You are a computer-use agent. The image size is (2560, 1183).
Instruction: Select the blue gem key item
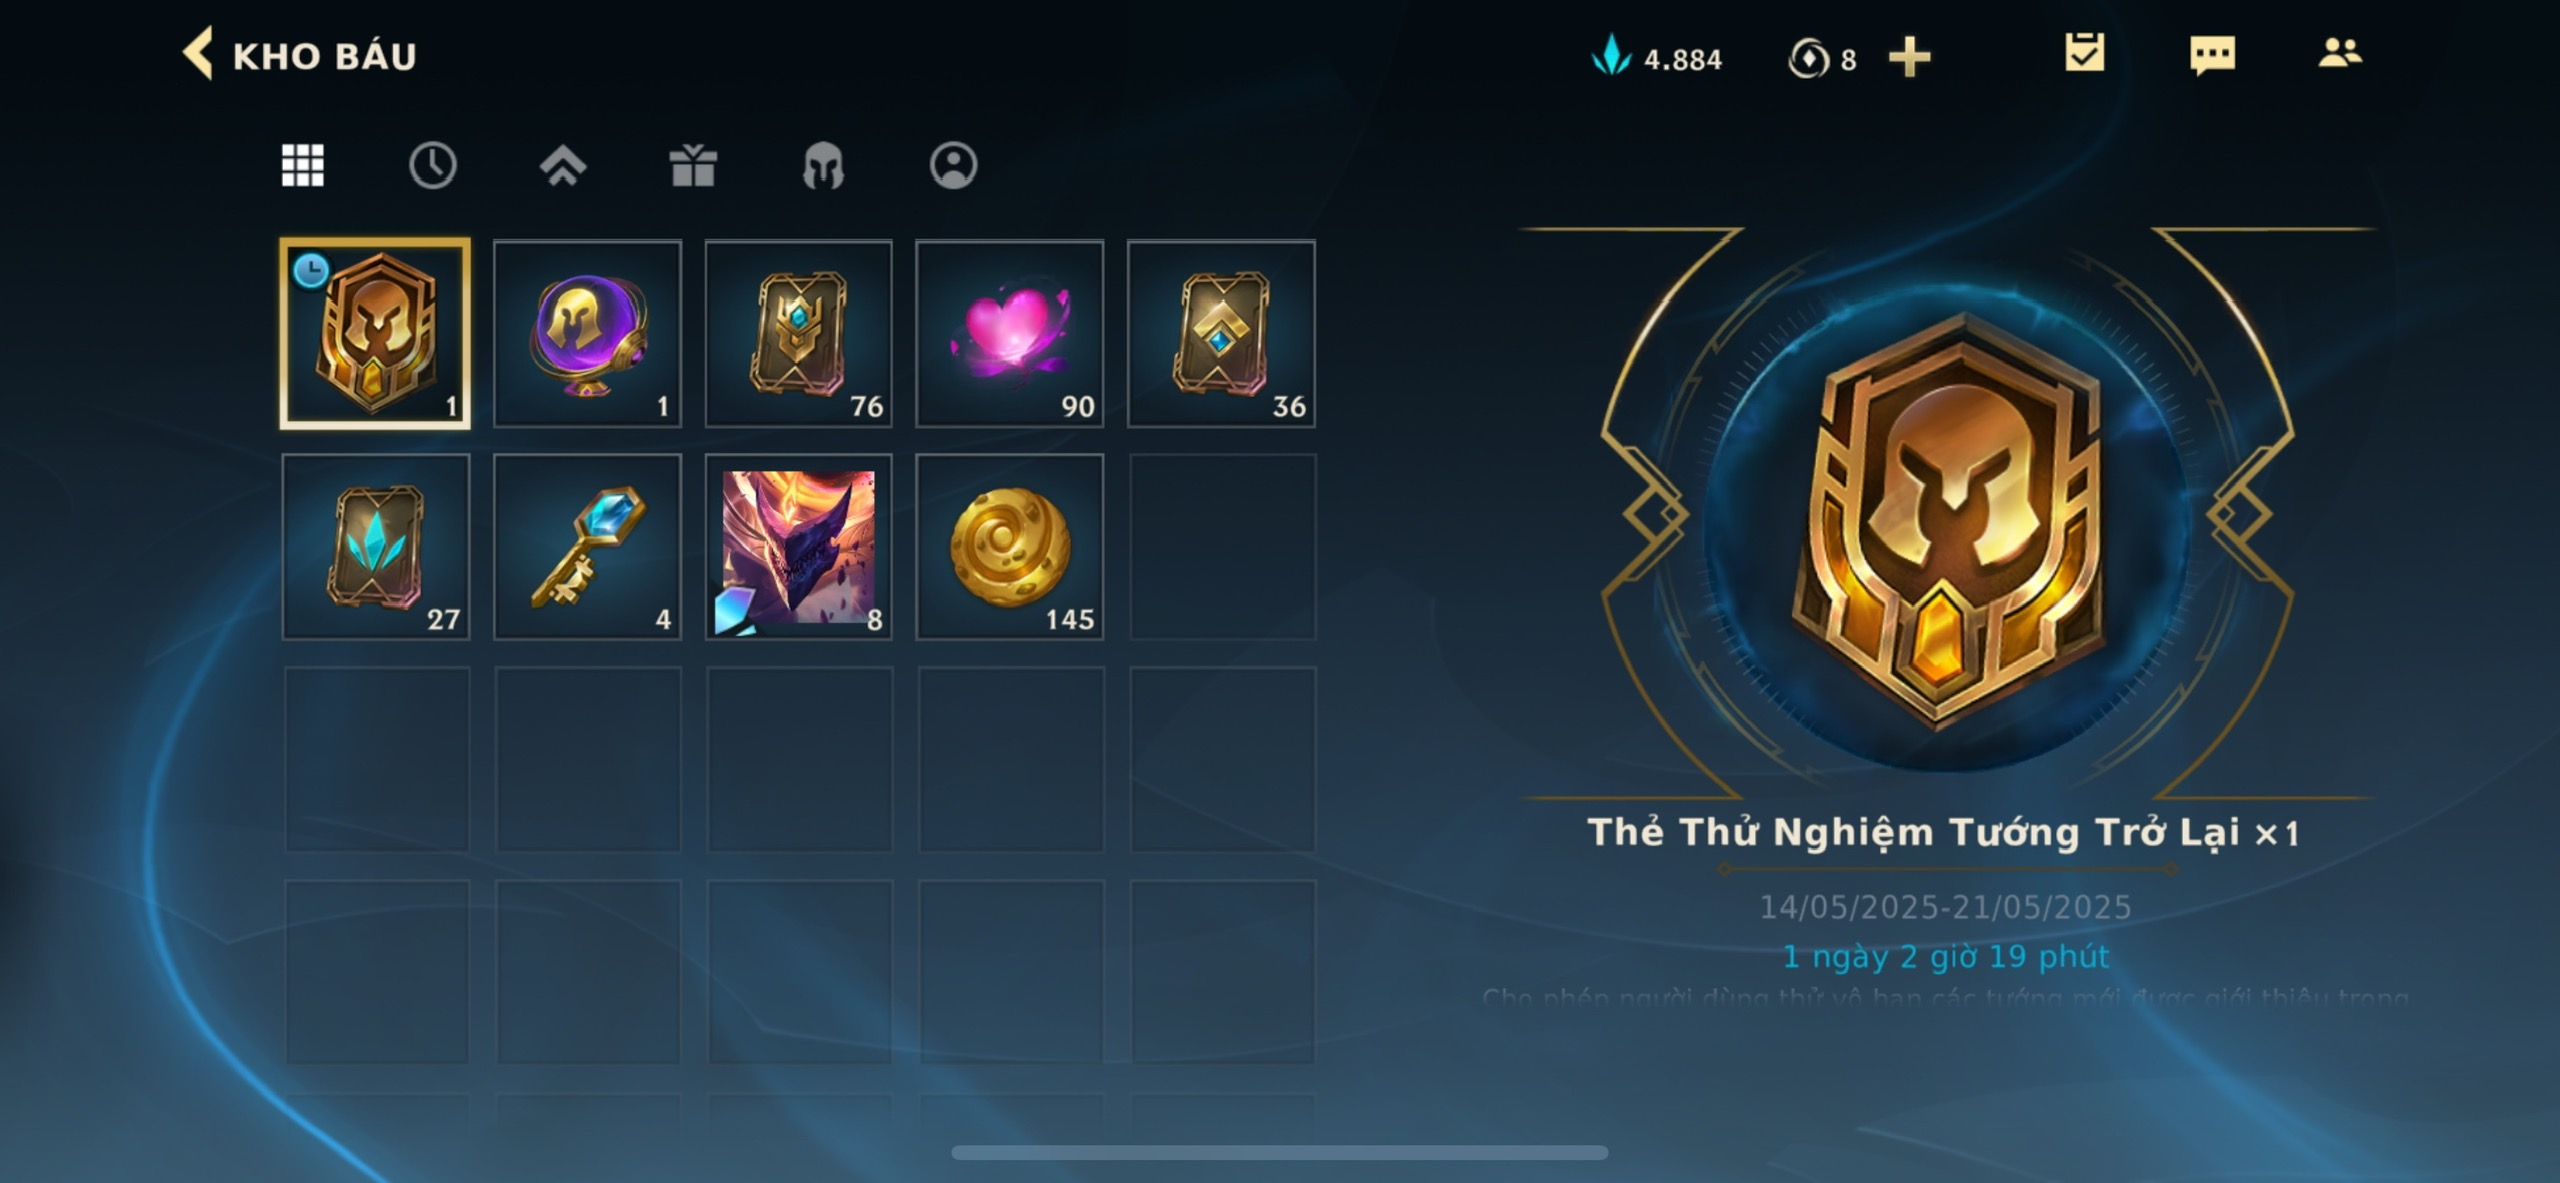pyautogui.click(x=588, y=547)
